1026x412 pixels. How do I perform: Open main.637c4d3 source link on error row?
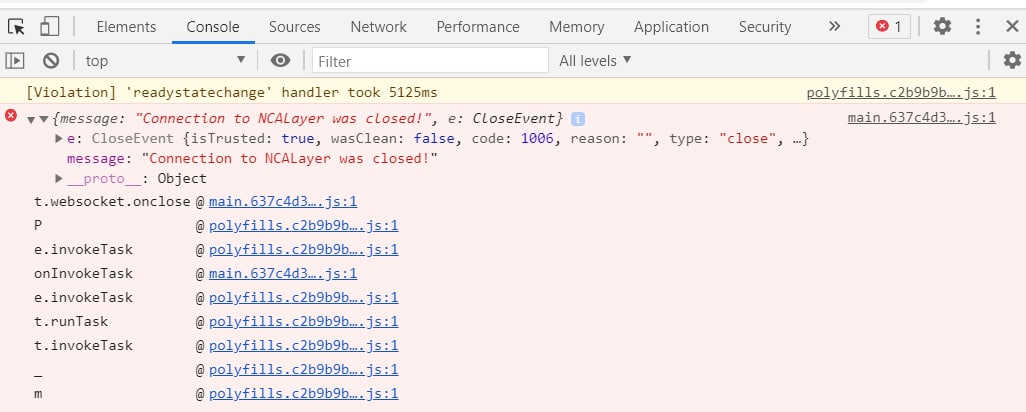[921, 118]
